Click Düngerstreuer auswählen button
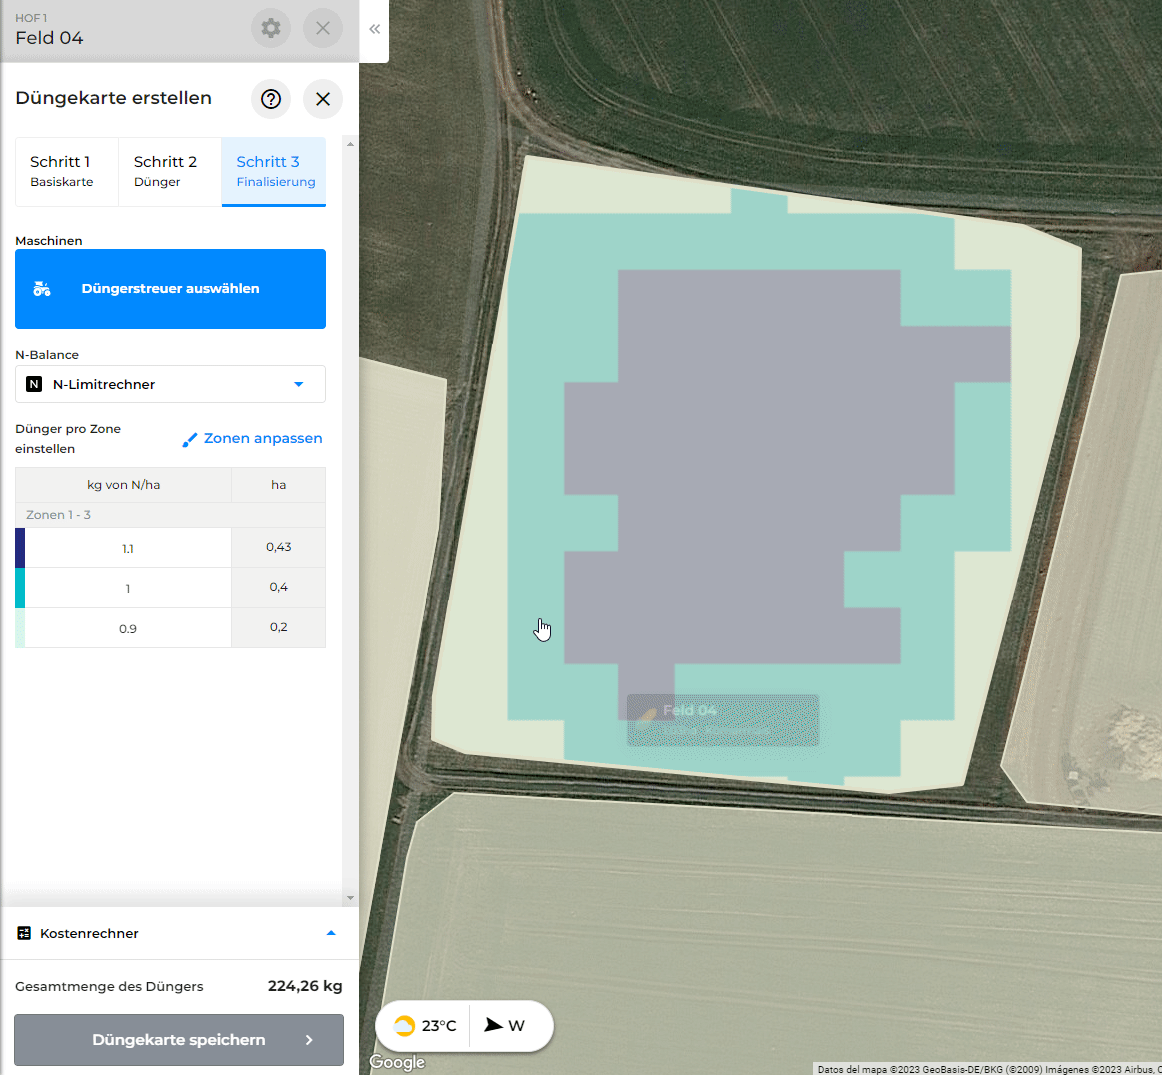The image size is (1162, 1075). point(170,289)
